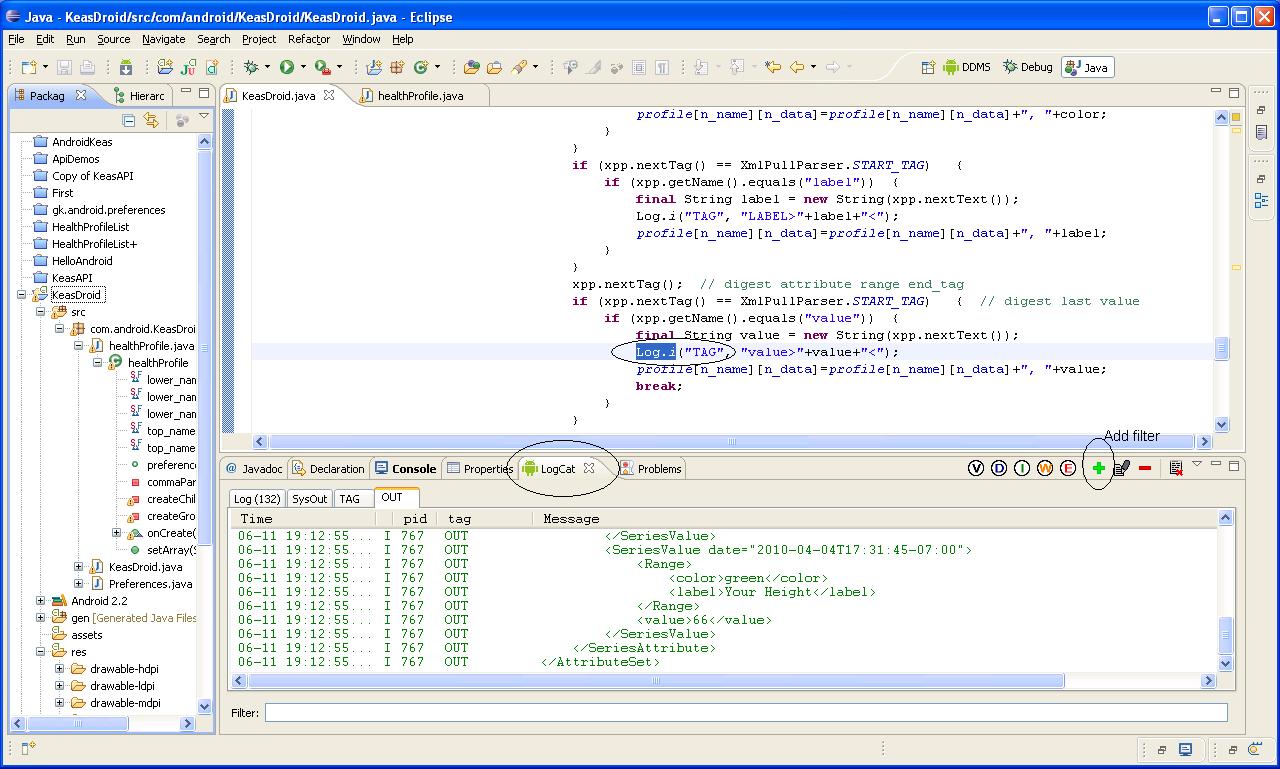The width and height of the screenshot is (1280, 769).
Task: Close the LogCat view tab
Action: 589,468
